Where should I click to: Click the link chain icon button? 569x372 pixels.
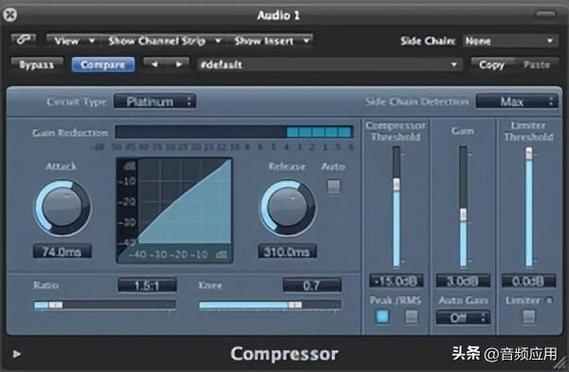(23, 40)
